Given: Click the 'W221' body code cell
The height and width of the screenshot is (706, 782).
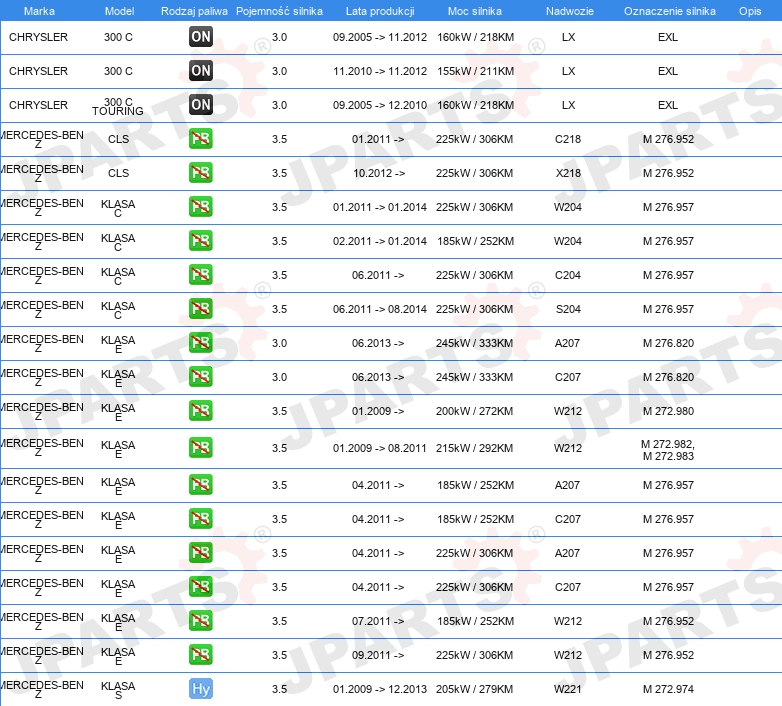Looking at the screenshot, I should point(568,689).
